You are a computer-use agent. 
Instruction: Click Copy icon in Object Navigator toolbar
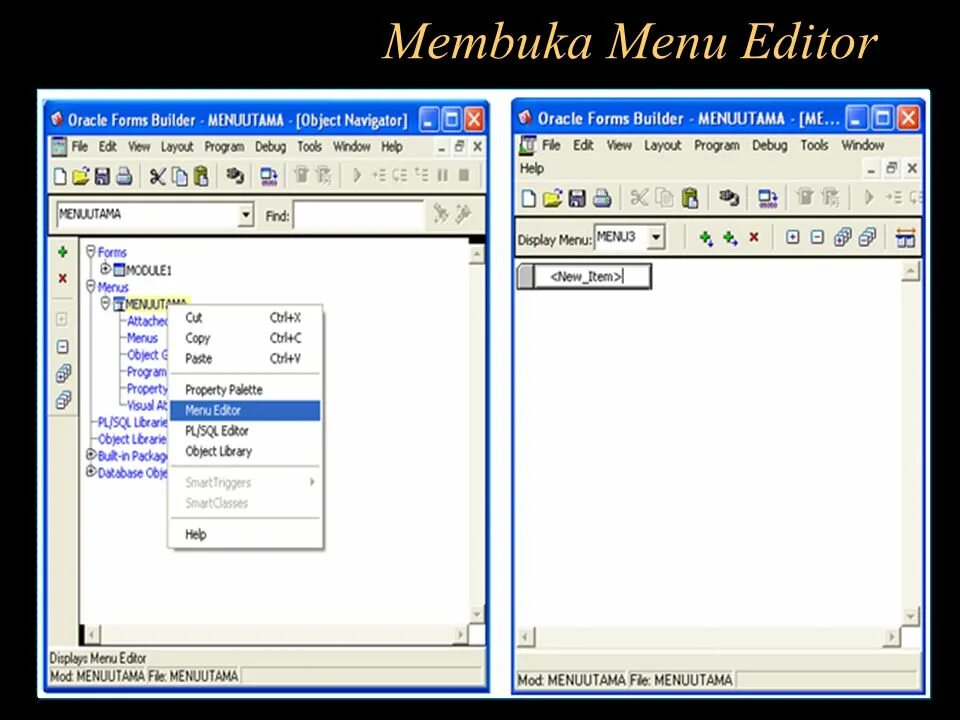[180, 176]
